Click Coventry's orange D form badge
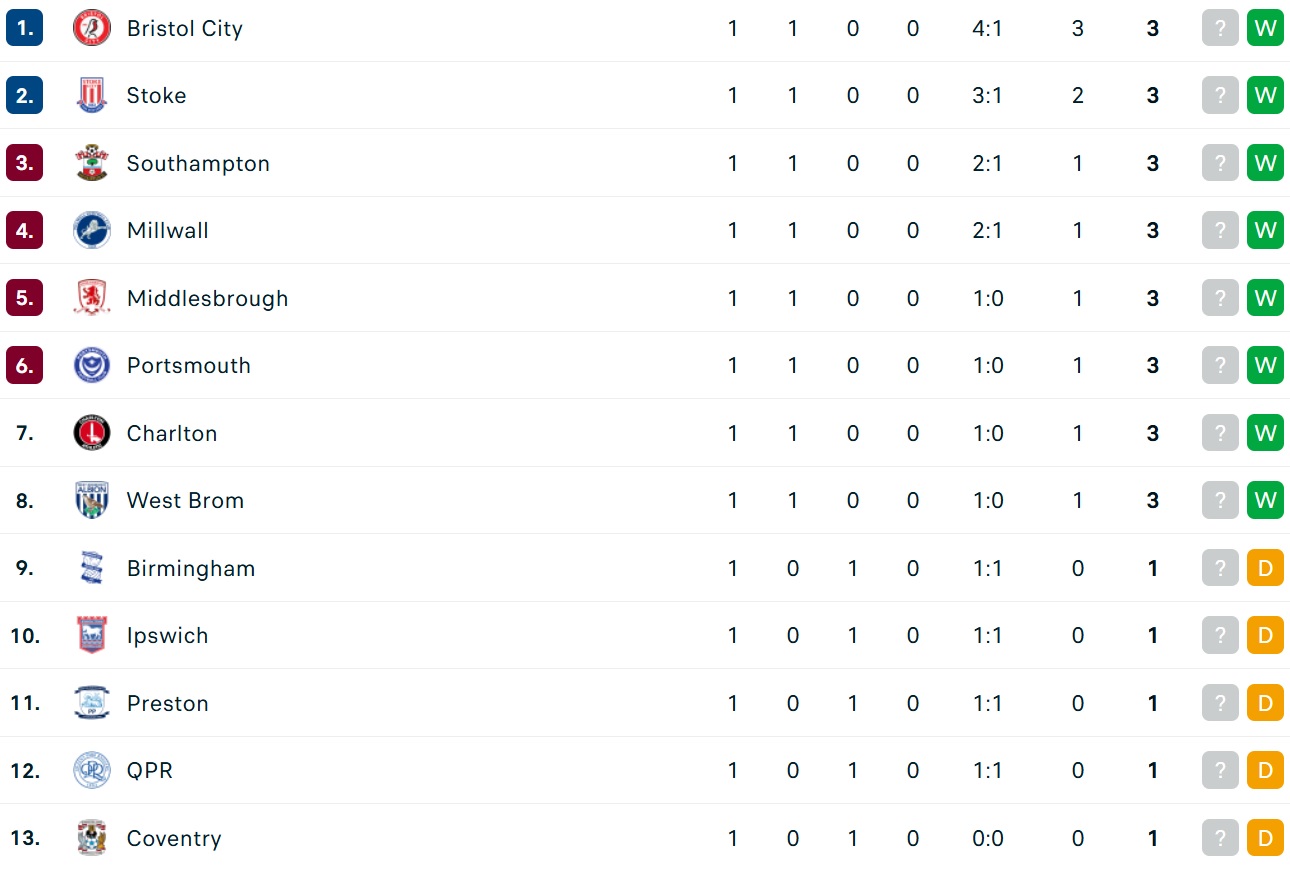 click(1265, 838)
